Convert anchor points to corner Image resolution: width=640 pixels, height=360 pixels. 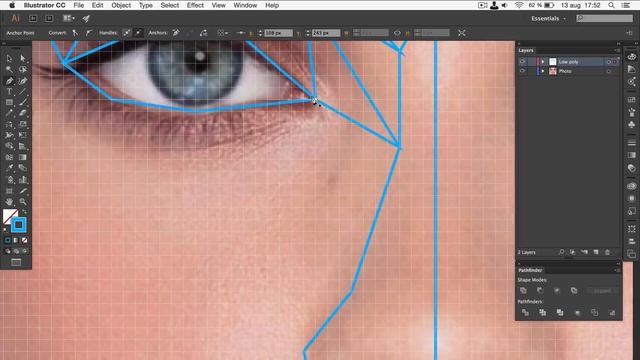click(x=76, y=33)
